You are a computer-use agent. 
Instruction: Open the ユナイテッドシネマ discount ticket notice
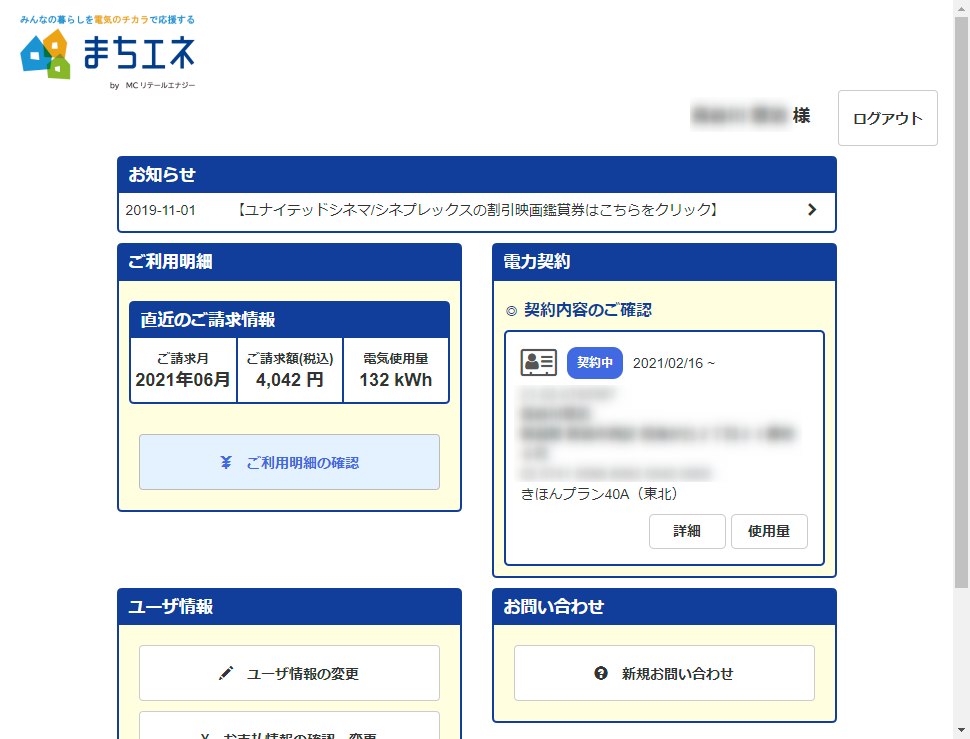pyautogui.click(x=478, y=210)
